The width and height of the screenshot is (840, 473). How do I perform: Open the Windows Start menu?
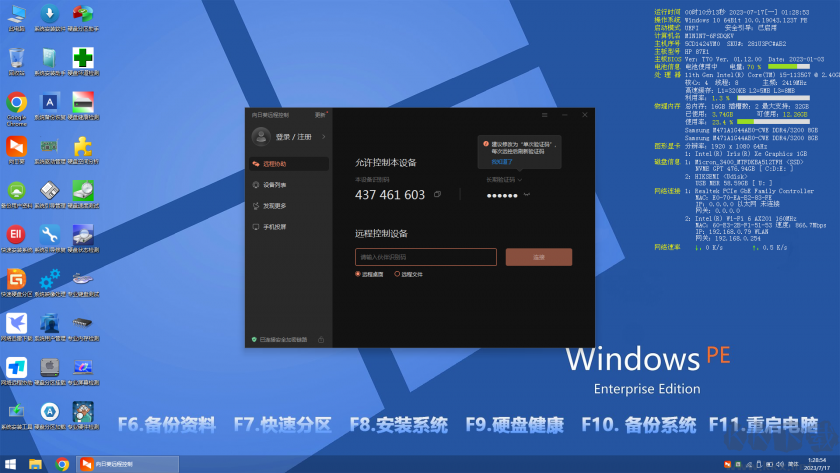click(x=10, y=464)
